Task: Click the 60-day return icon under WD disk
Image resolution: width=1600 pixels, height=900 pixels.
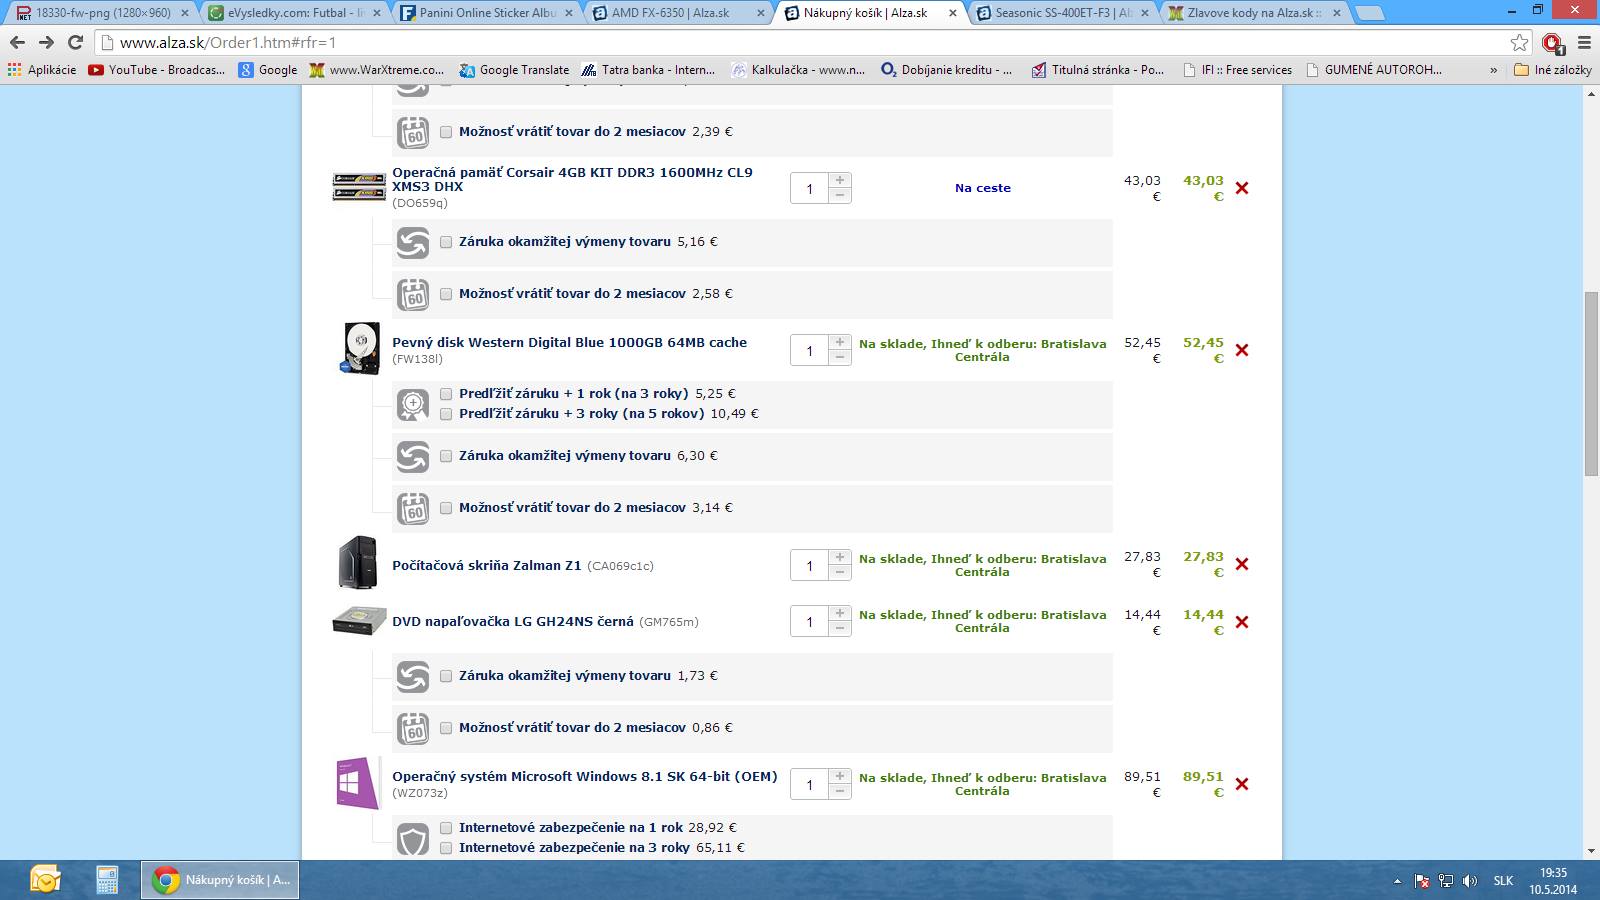Action: tap(413, 508)
